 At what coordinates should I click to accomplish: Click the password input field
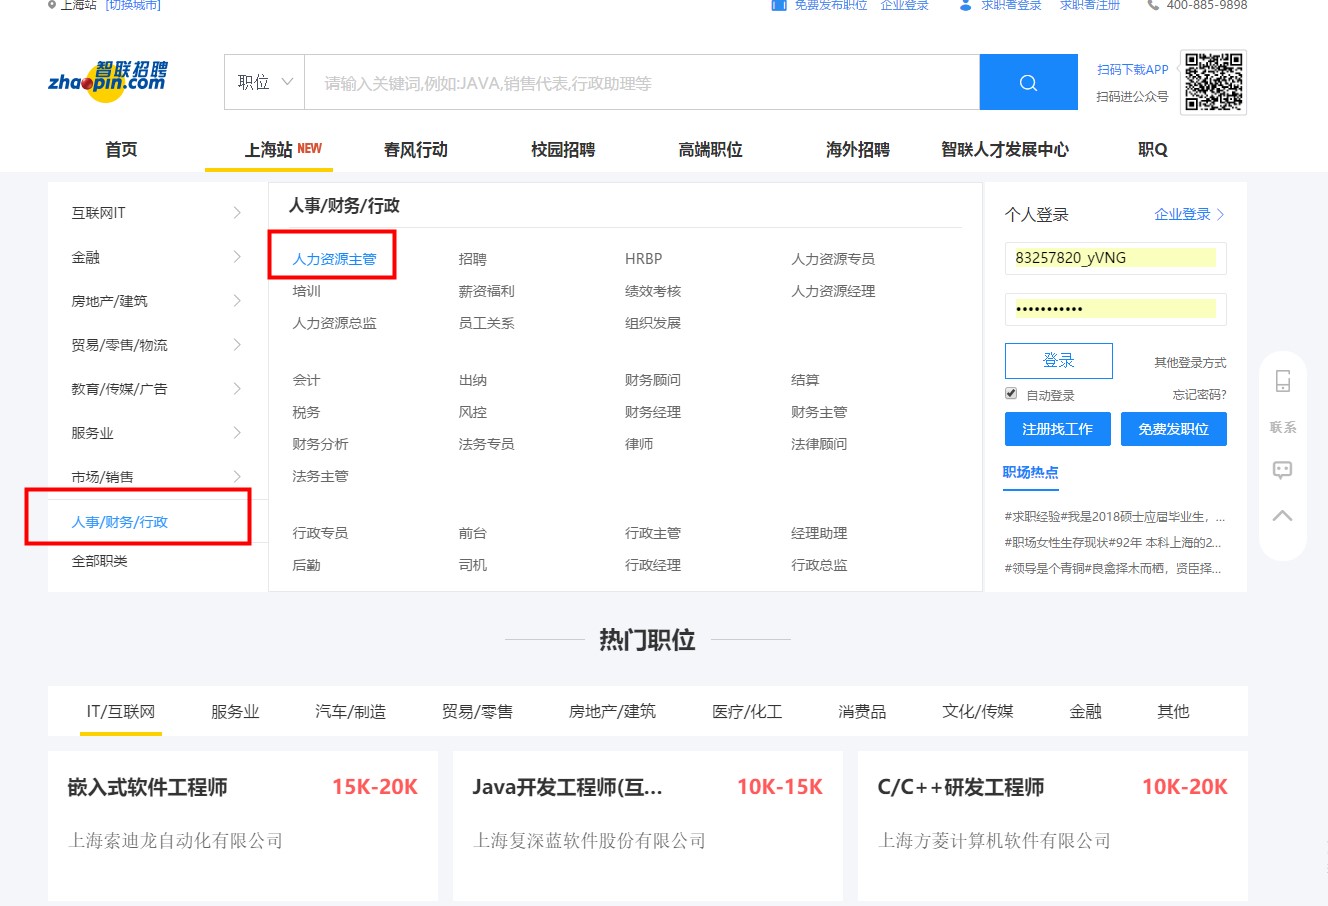pos(1114,309)
